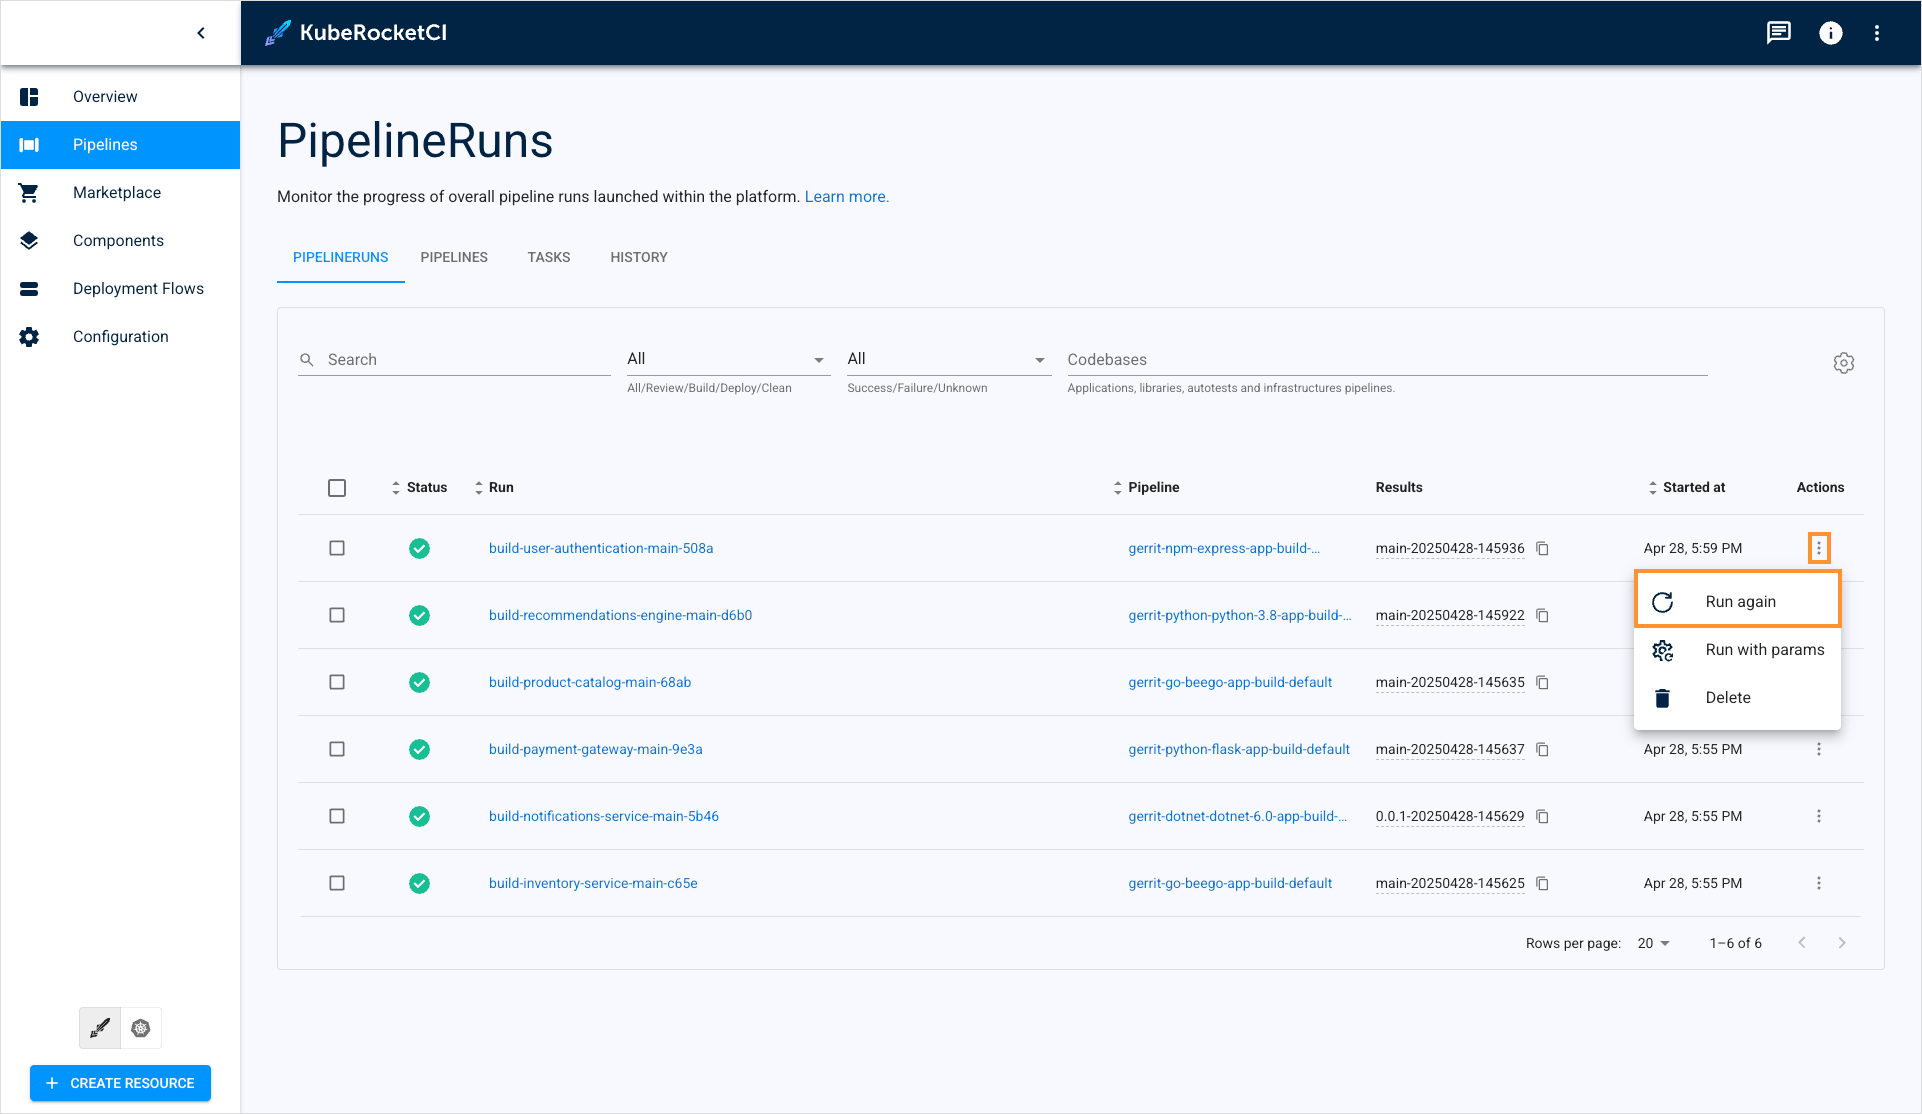Open the Rows per page dropdown
Image resolution: width=1922 pixels, height=1114 pixels.
click(1652, 943)
